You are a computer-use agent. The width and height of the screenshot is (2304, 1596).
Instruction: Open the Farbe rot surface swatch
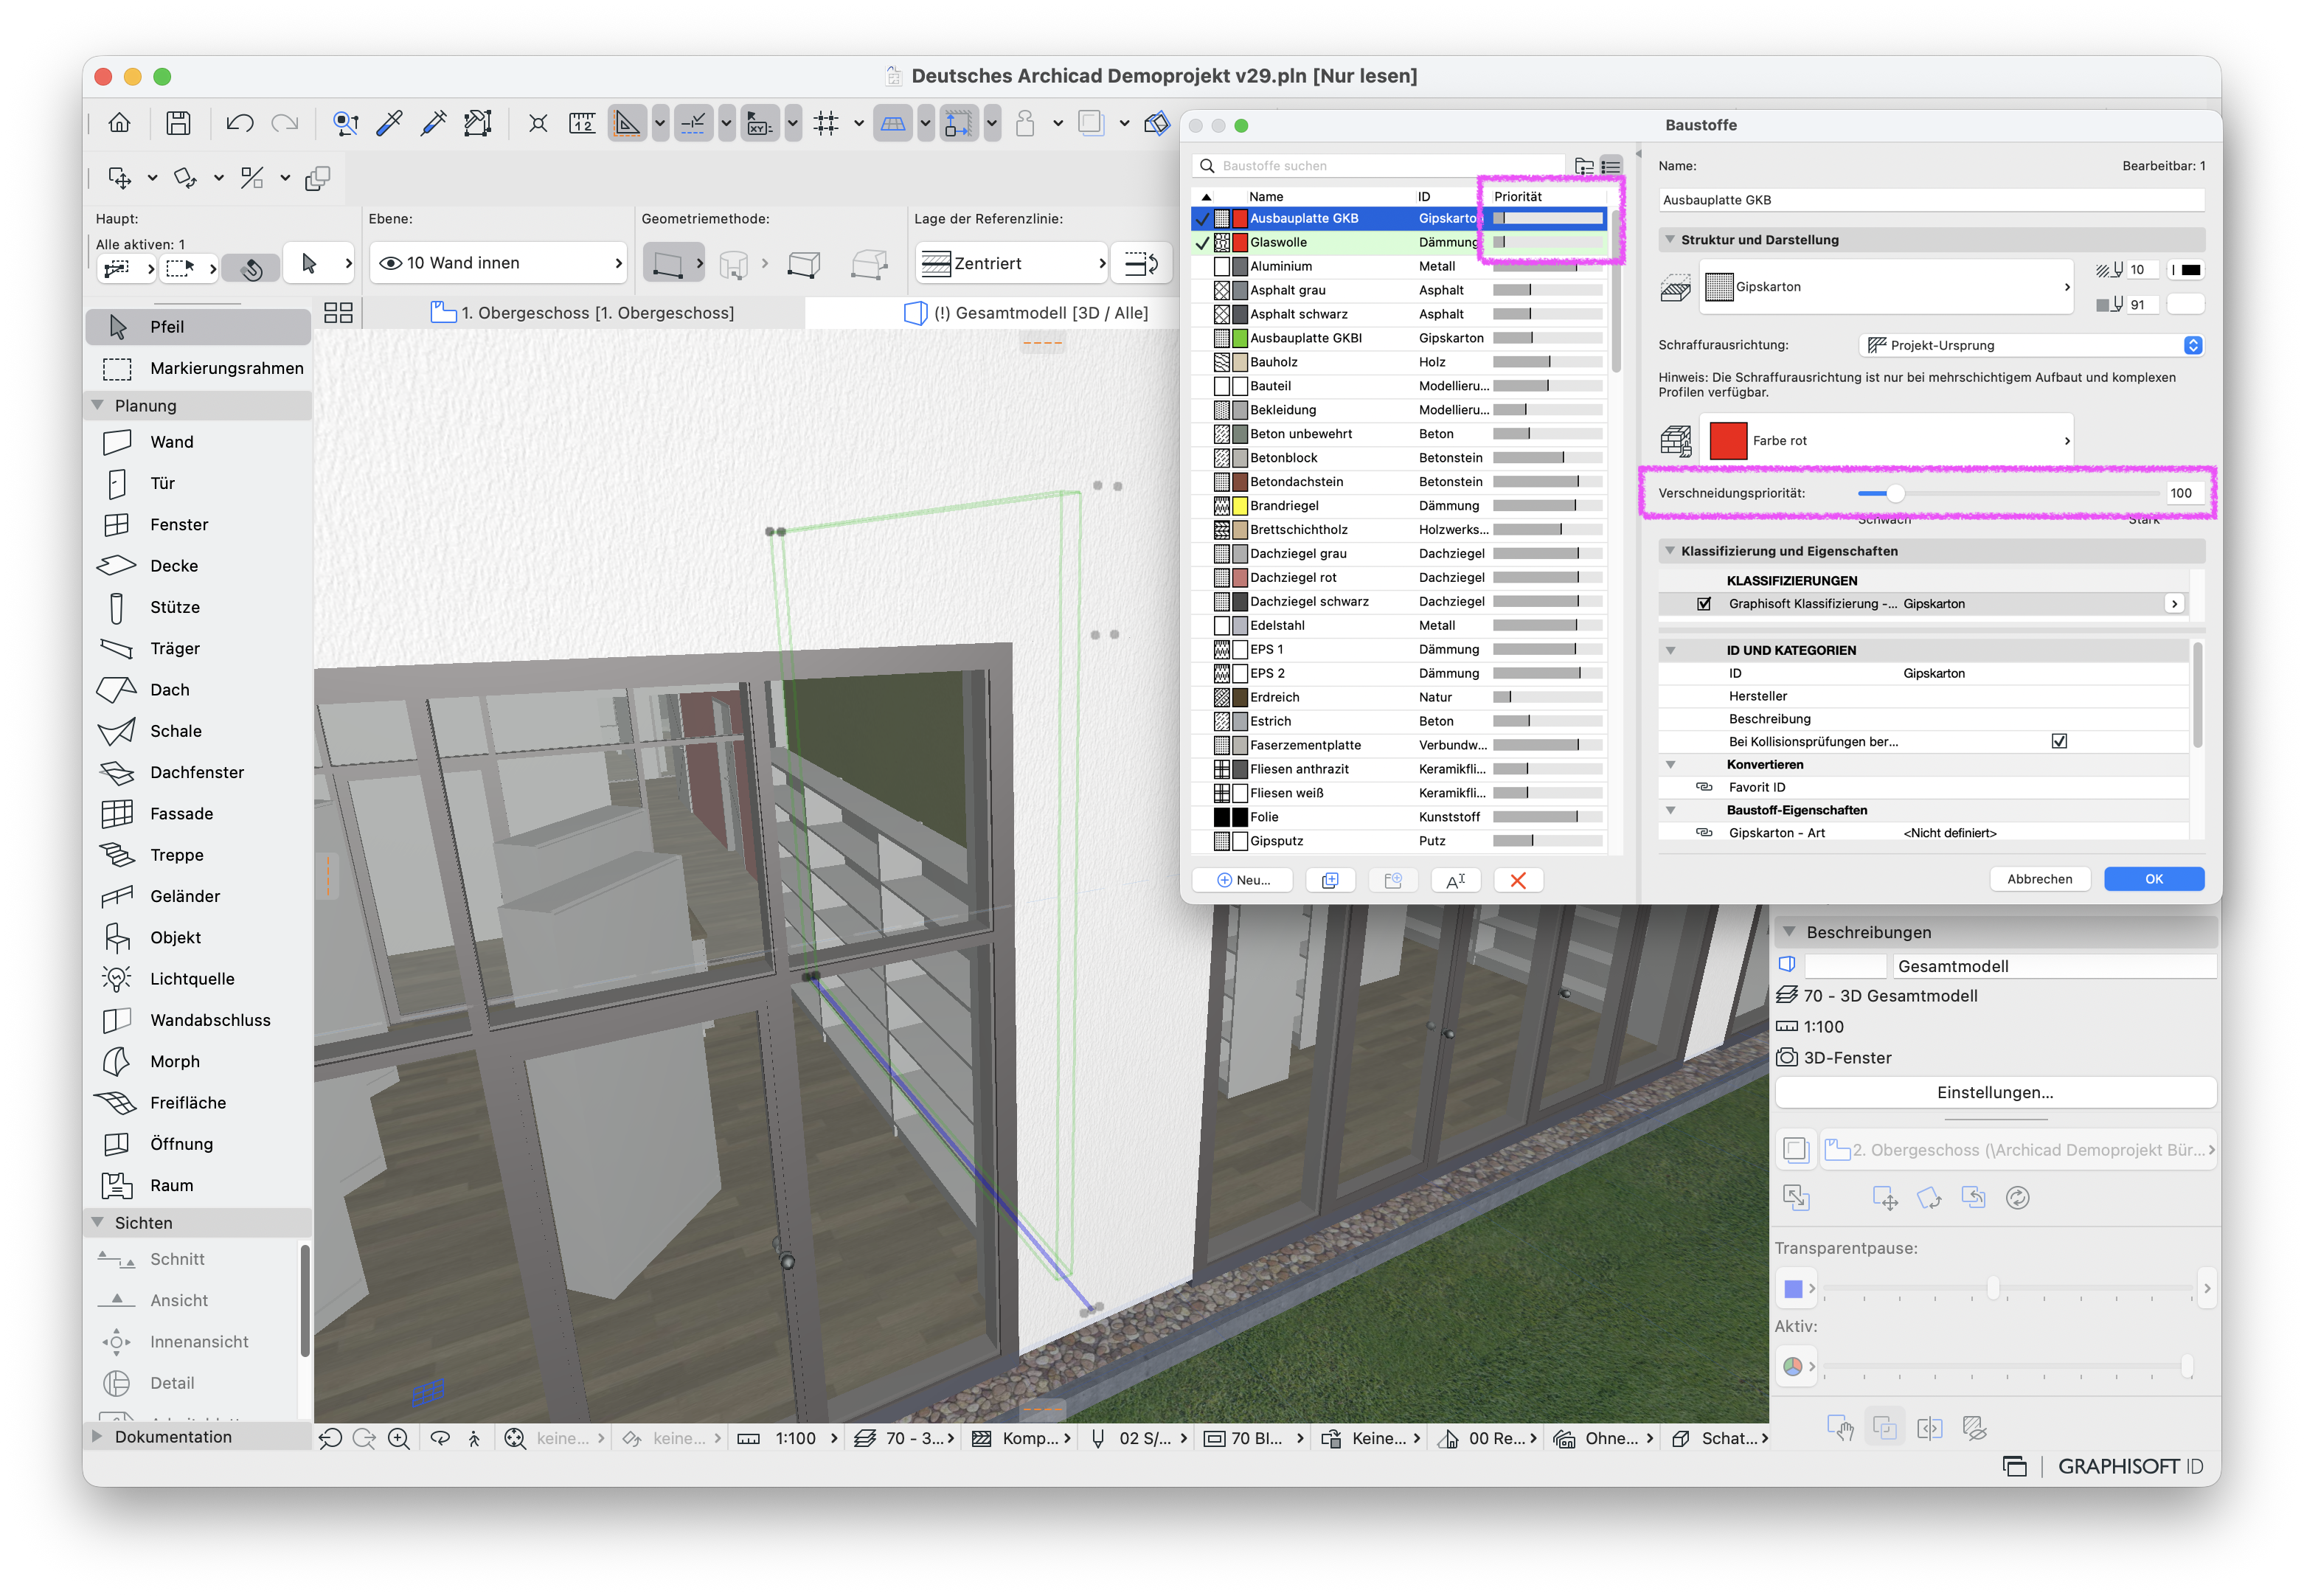(1887, 441)
